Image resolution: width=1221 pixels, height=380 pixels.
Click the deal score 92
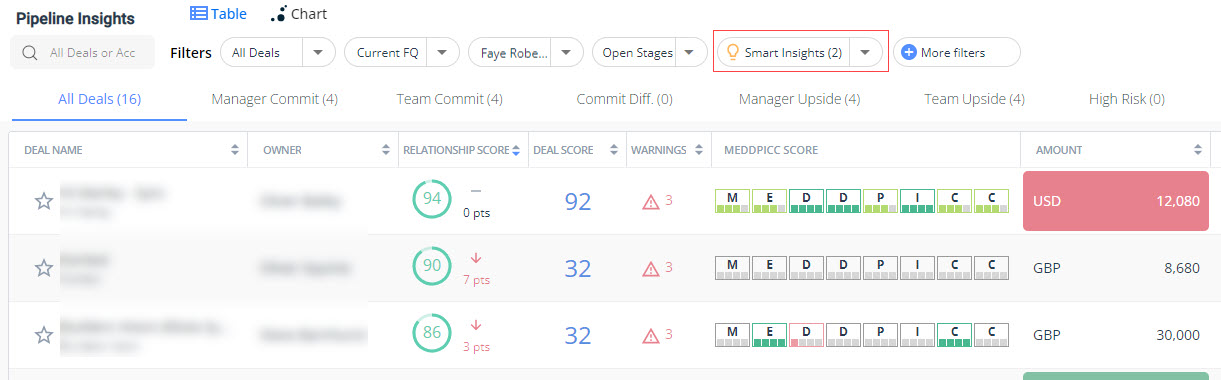[x=578, y=201]
